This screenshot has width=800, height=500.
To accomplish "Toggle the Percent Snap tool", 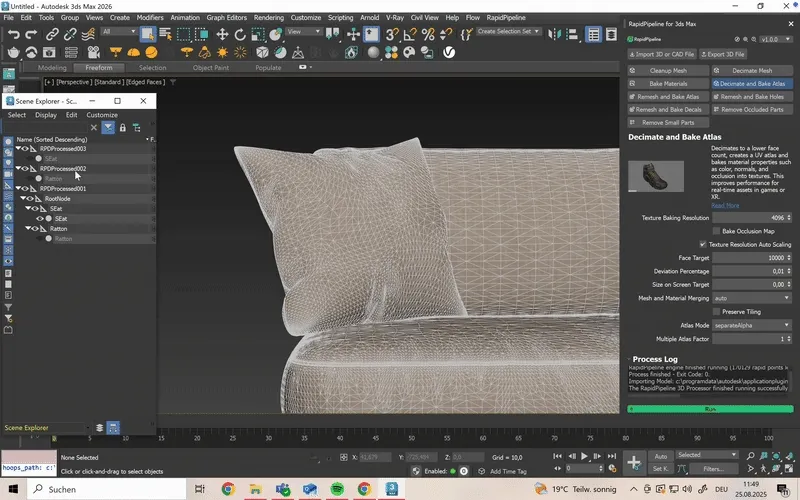I will point(427,34).
